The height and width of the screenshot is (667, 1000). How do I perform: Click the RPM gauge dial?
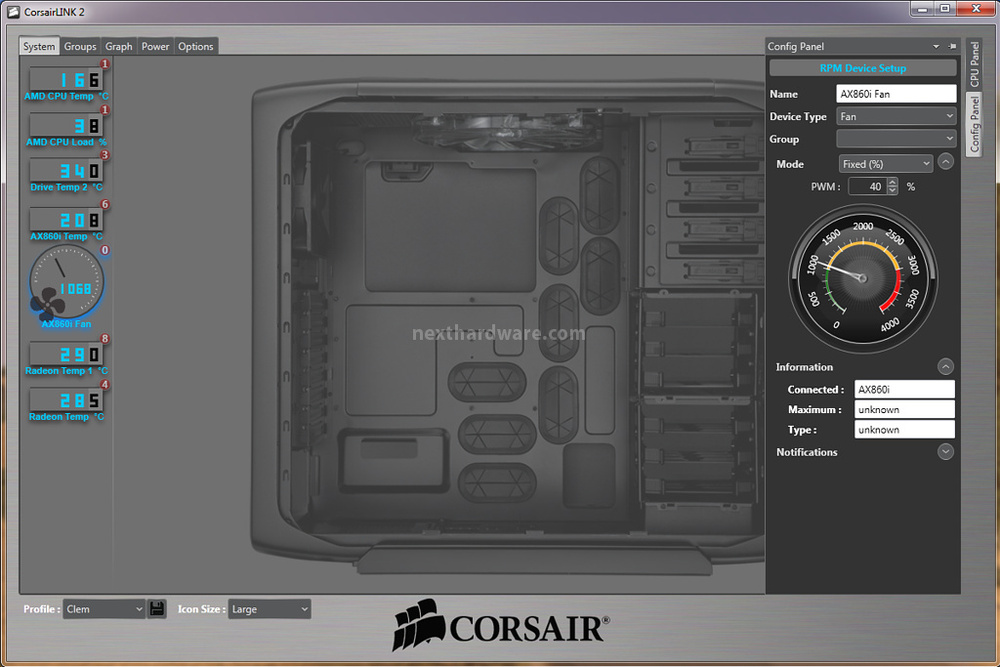863,279
